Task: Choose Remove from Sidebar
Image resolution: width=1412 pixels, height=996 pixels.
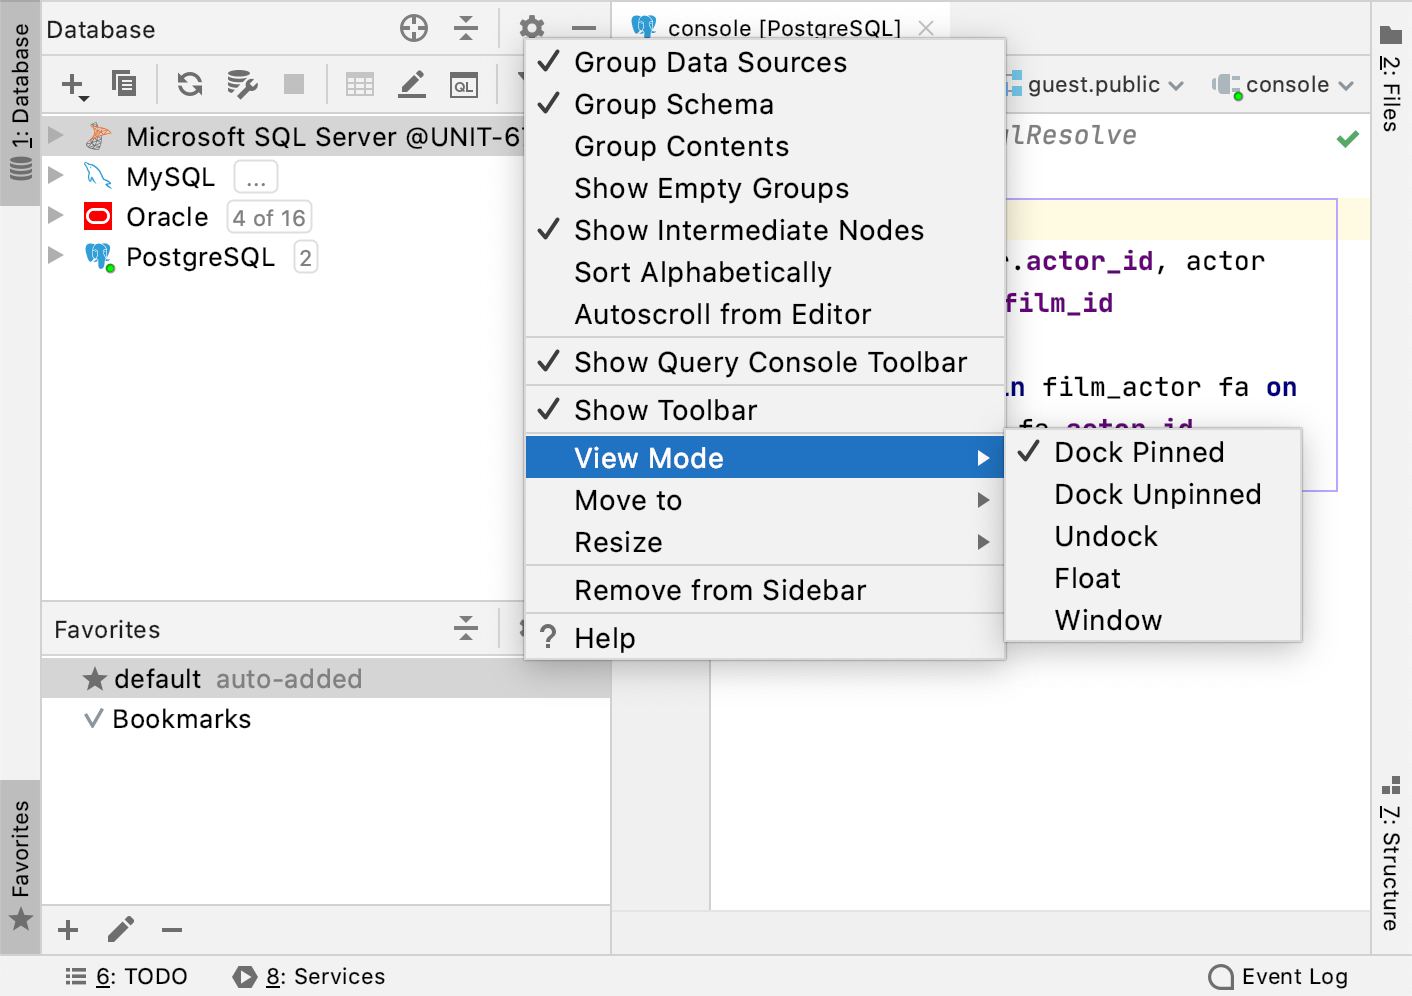Action: coord(765,590)
